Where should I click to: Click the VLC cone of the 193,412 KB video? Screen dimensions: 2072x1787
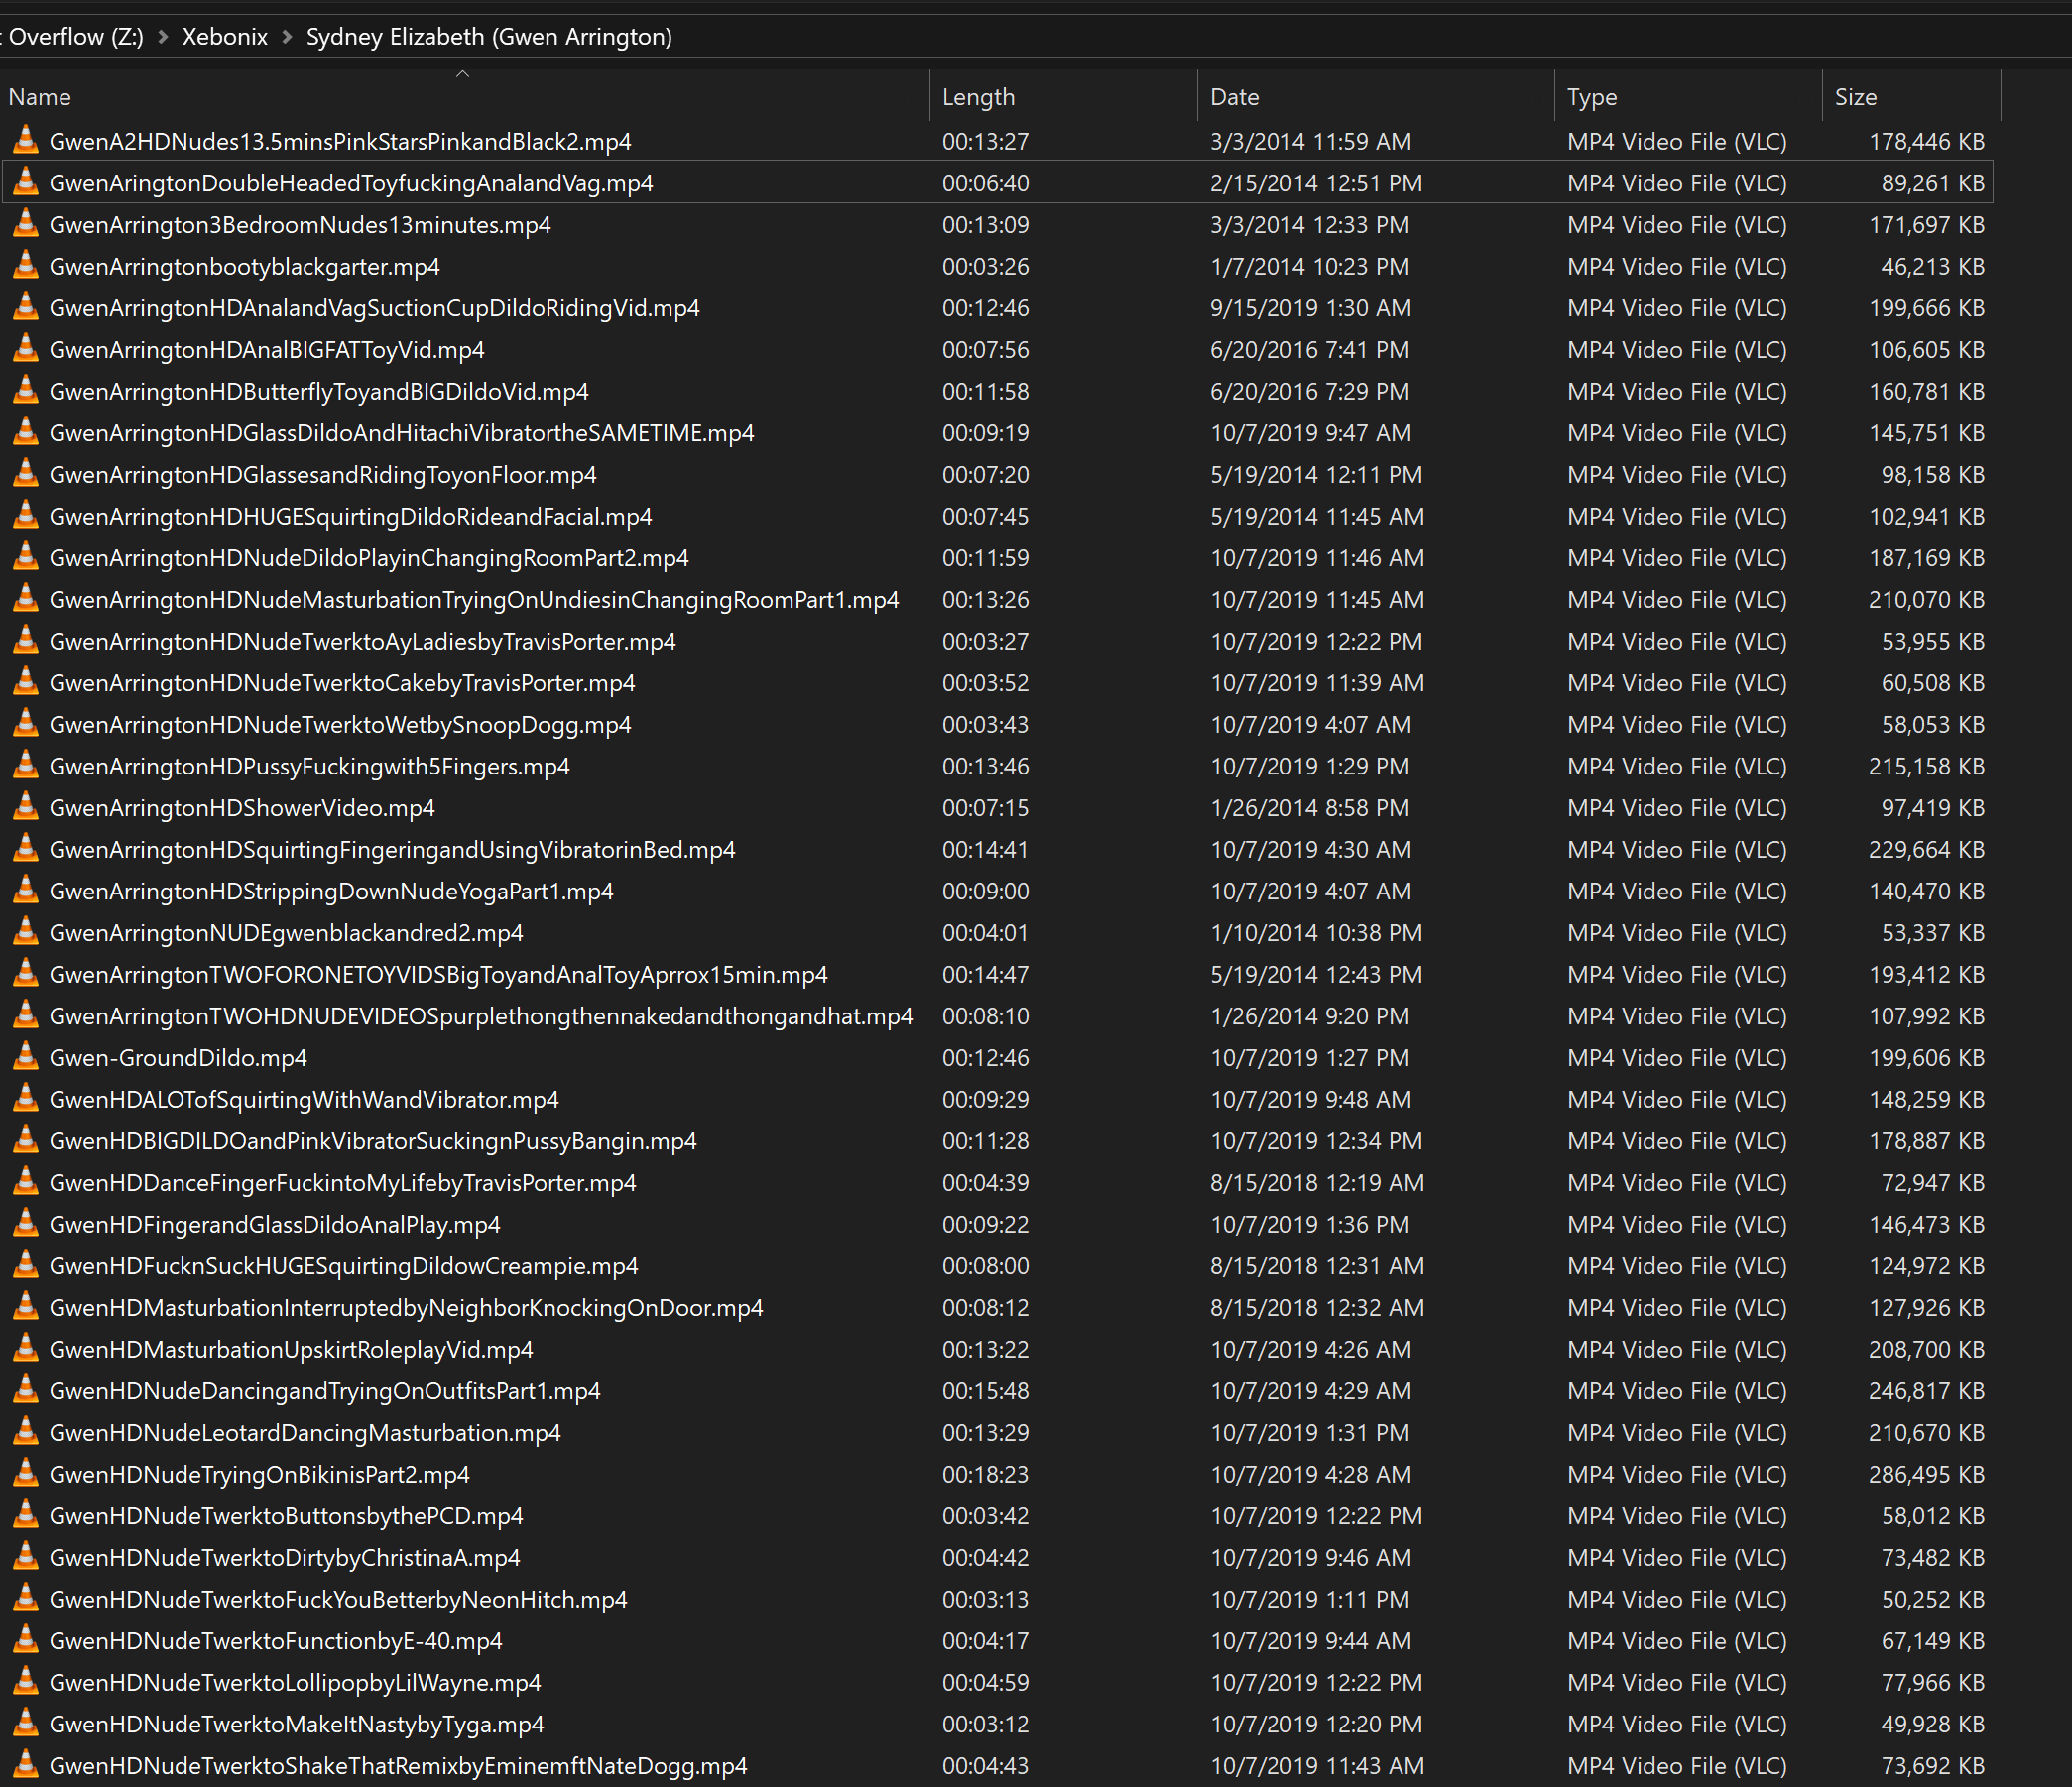[x=26, y=974]
